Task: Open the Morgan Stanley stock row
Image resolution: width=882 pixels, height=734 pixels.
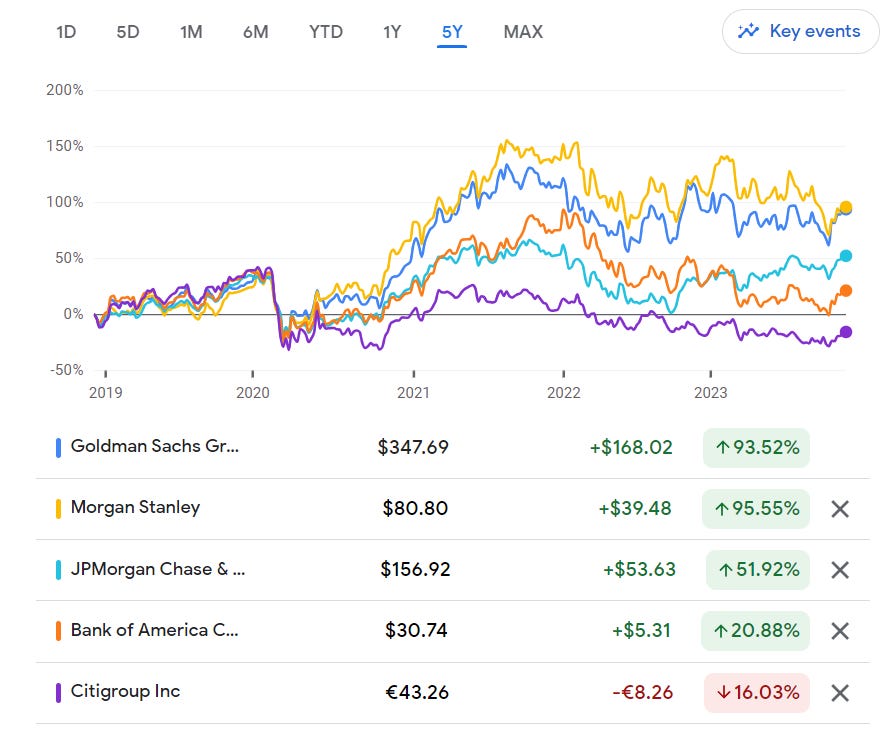Action: (x=453, y=509)
